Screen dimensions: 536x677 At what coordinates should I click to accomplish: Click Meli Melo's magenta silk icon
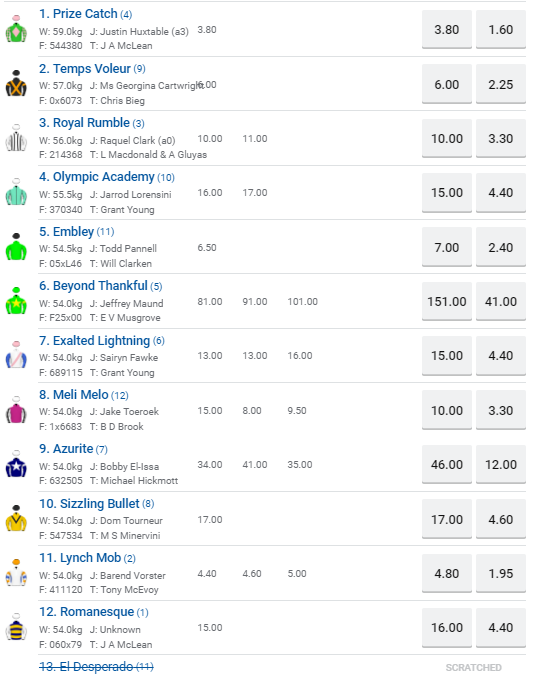tap(16, 410)
